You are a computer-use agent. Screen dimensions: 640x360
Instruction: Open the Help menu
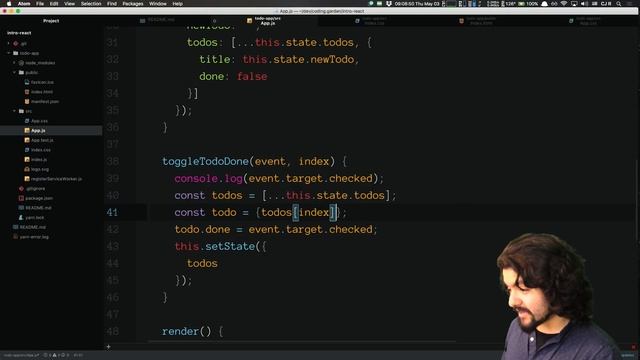[x=178, y=4]
